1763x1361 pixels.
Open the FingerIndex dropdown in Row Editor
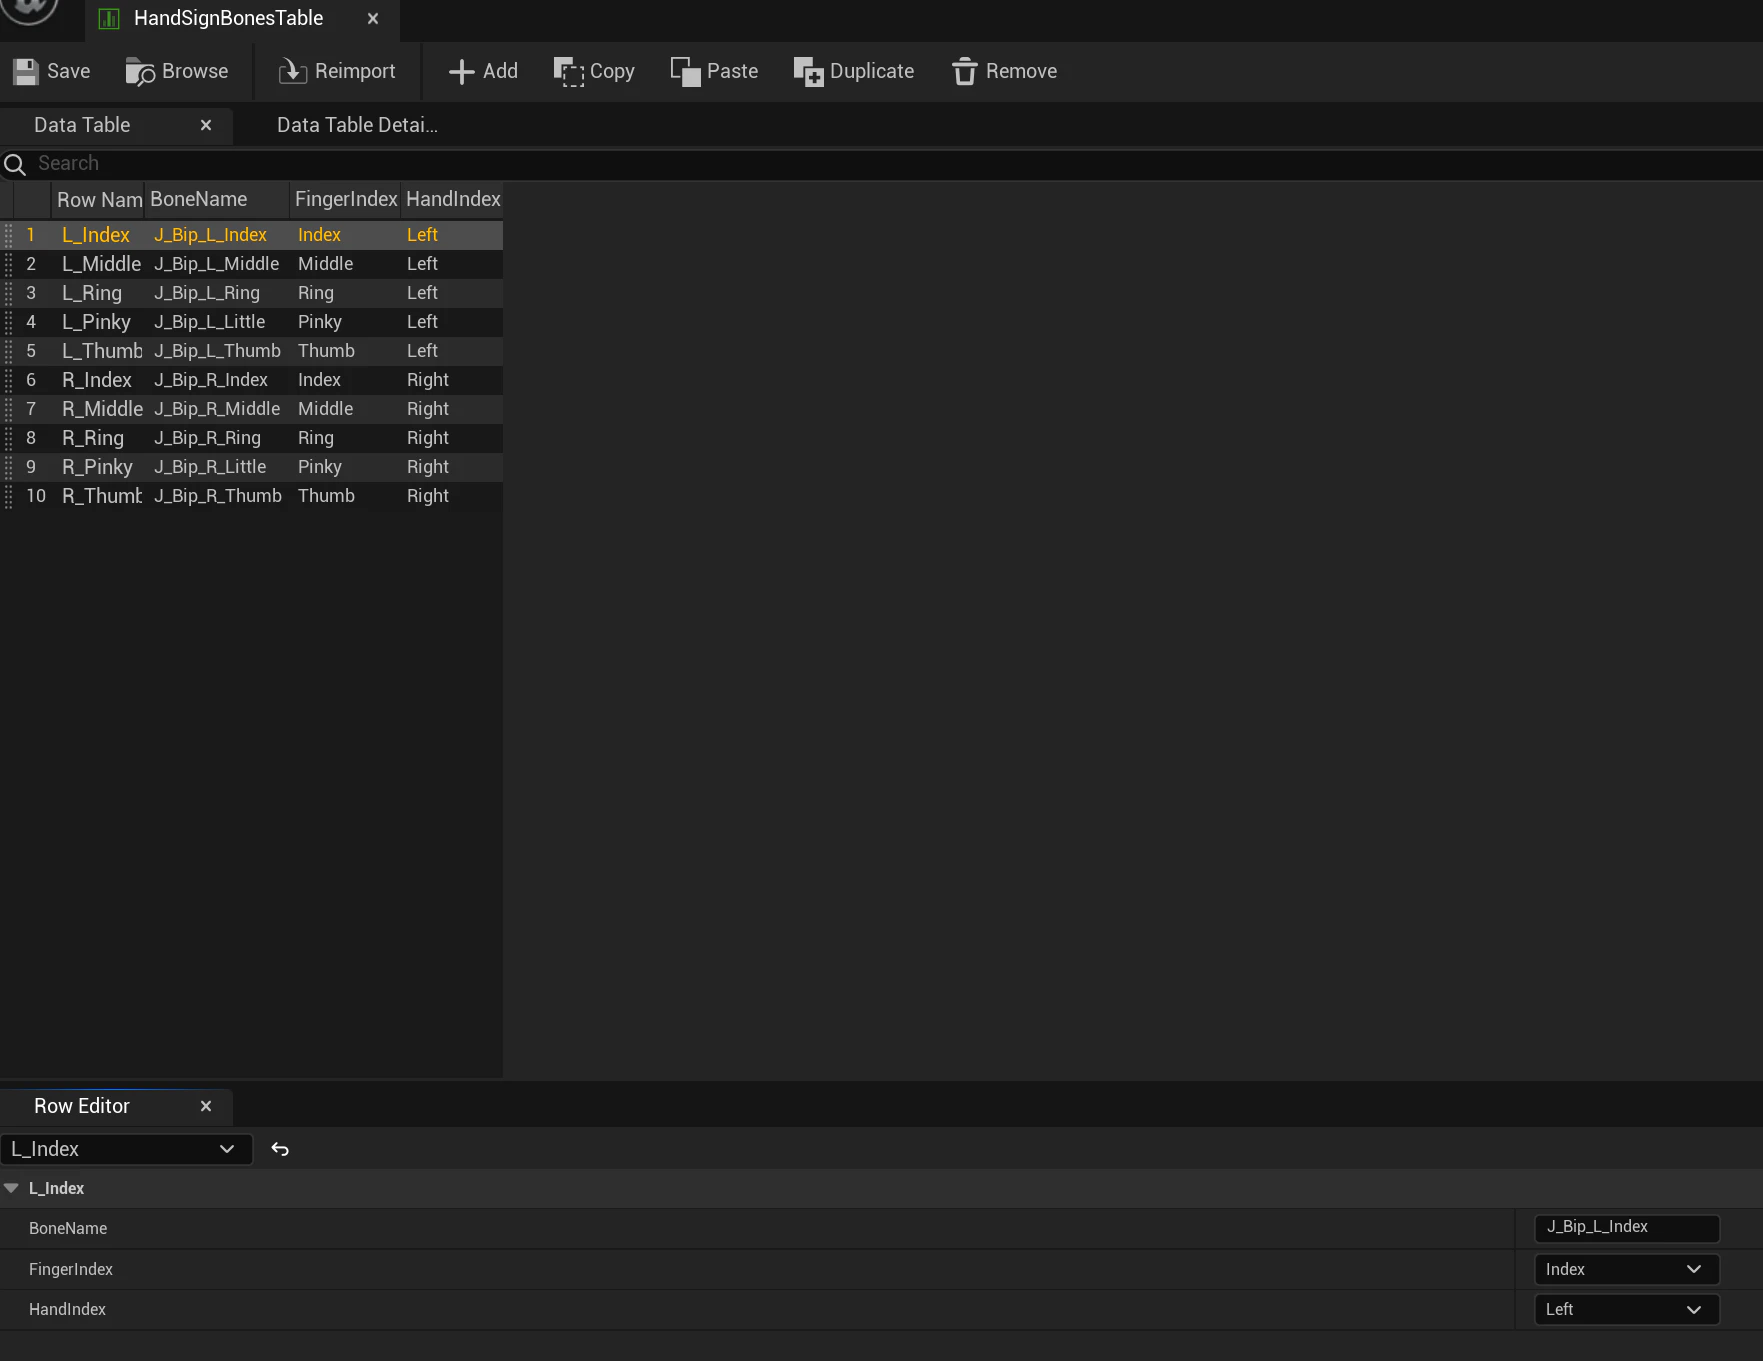pyautogui.click(x=1626, y=1269)
